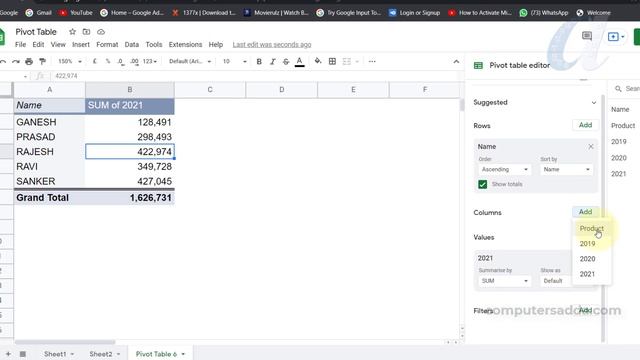Open the Data menu
Viewport: 640px width, 360px height.
point(131,44)
